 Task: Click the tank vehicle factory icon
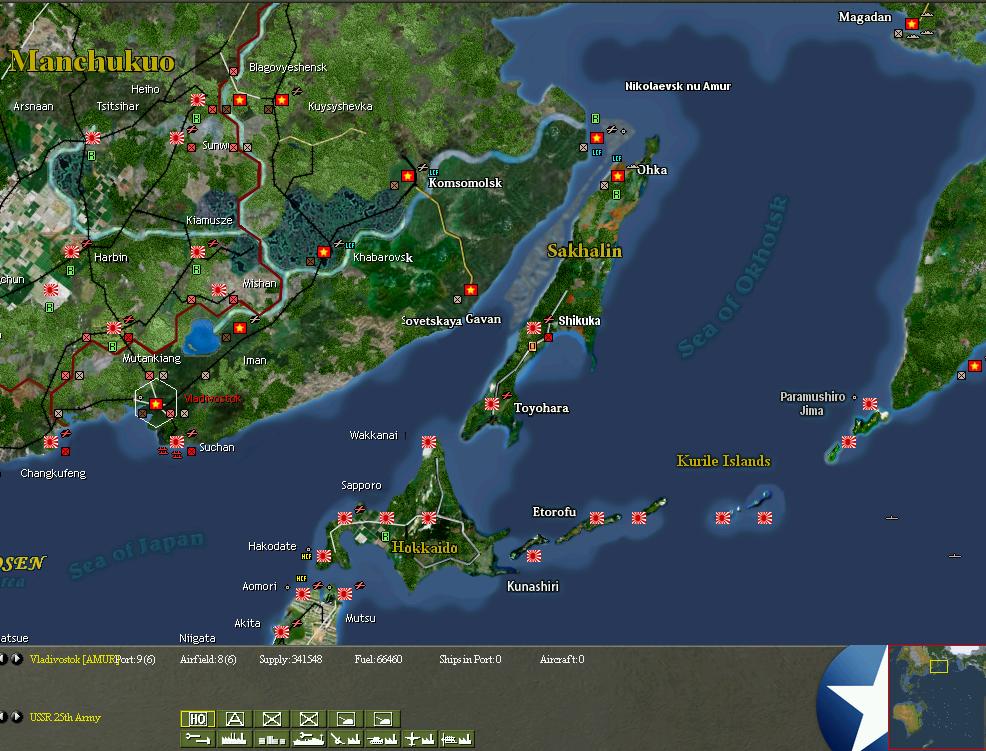383,739
